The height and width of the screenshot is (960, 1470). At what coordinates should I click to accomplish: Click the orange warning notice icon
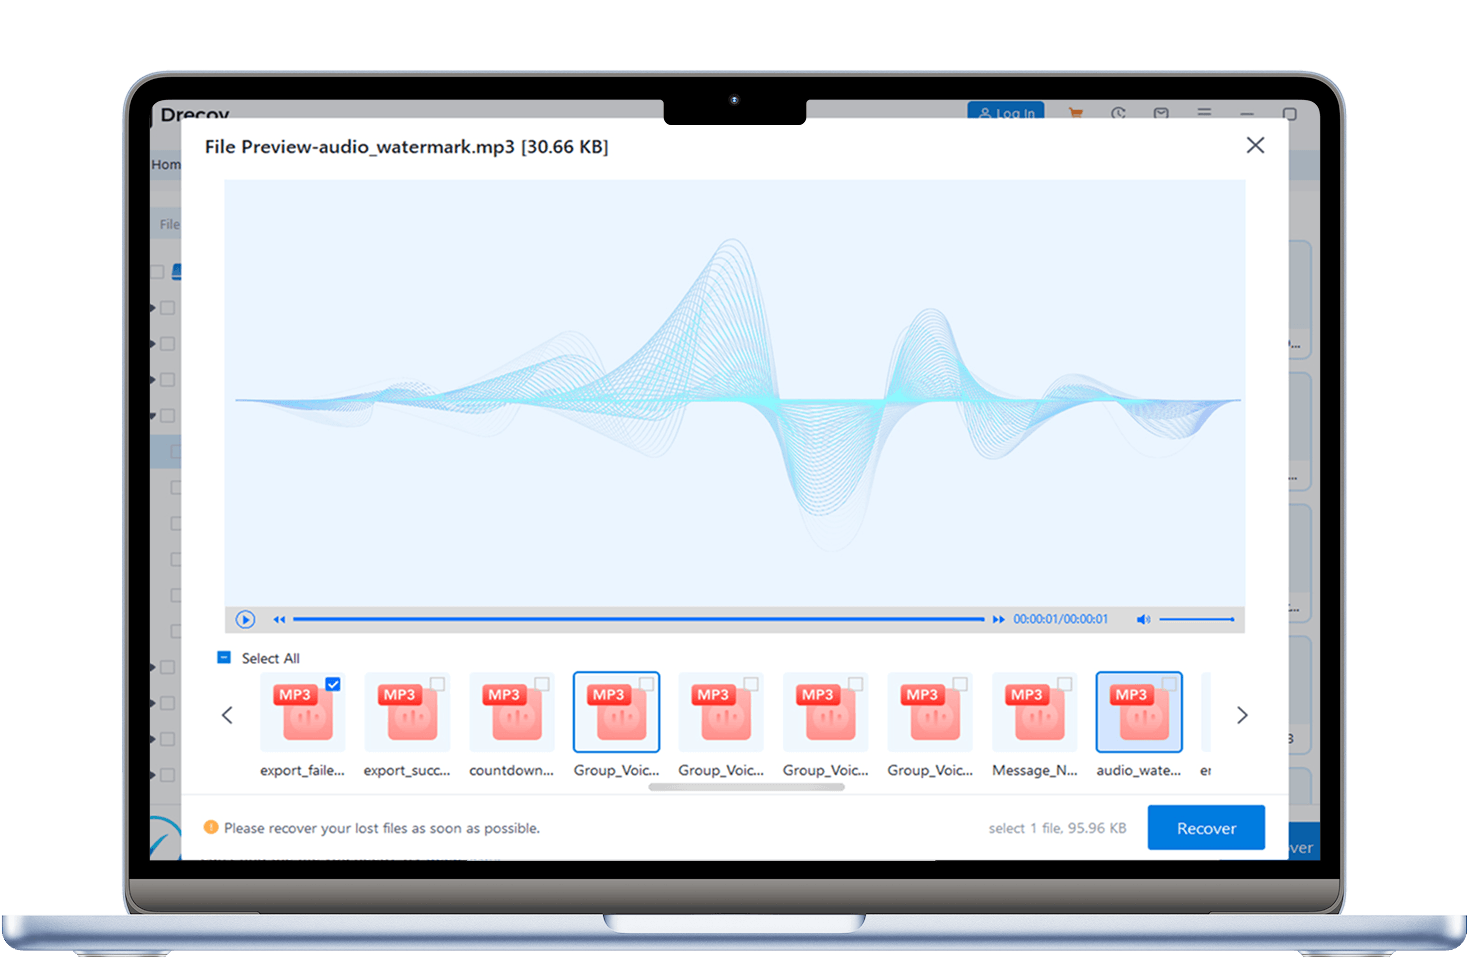click(211, 828)
